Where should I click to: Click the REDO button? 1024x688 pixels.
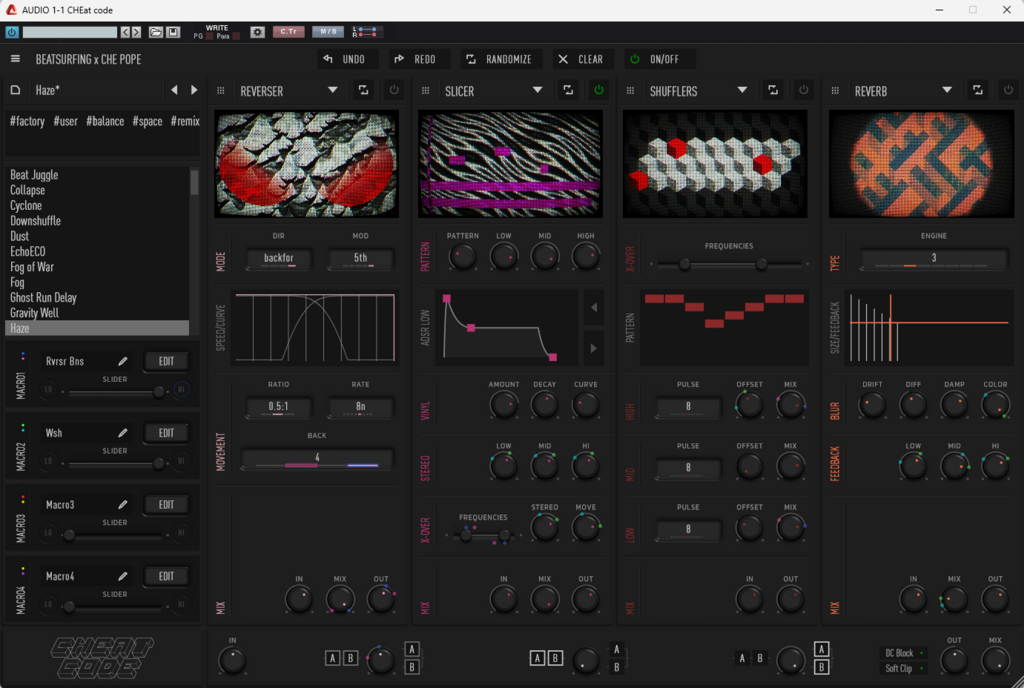(x=417, y=59)
